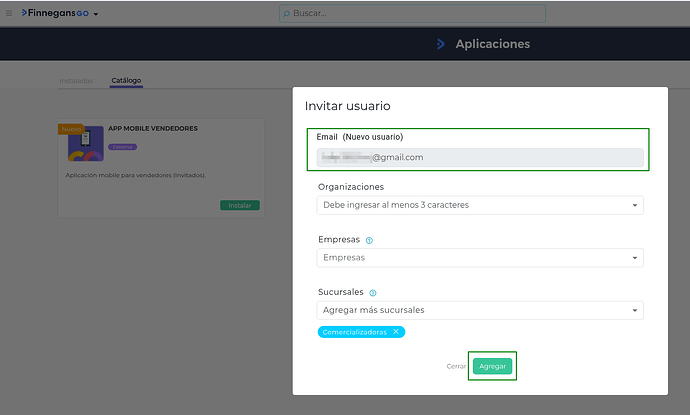Click the search magnifier icon
The width and height of the screenshot is (690, 415).
[x=288, y=14]
